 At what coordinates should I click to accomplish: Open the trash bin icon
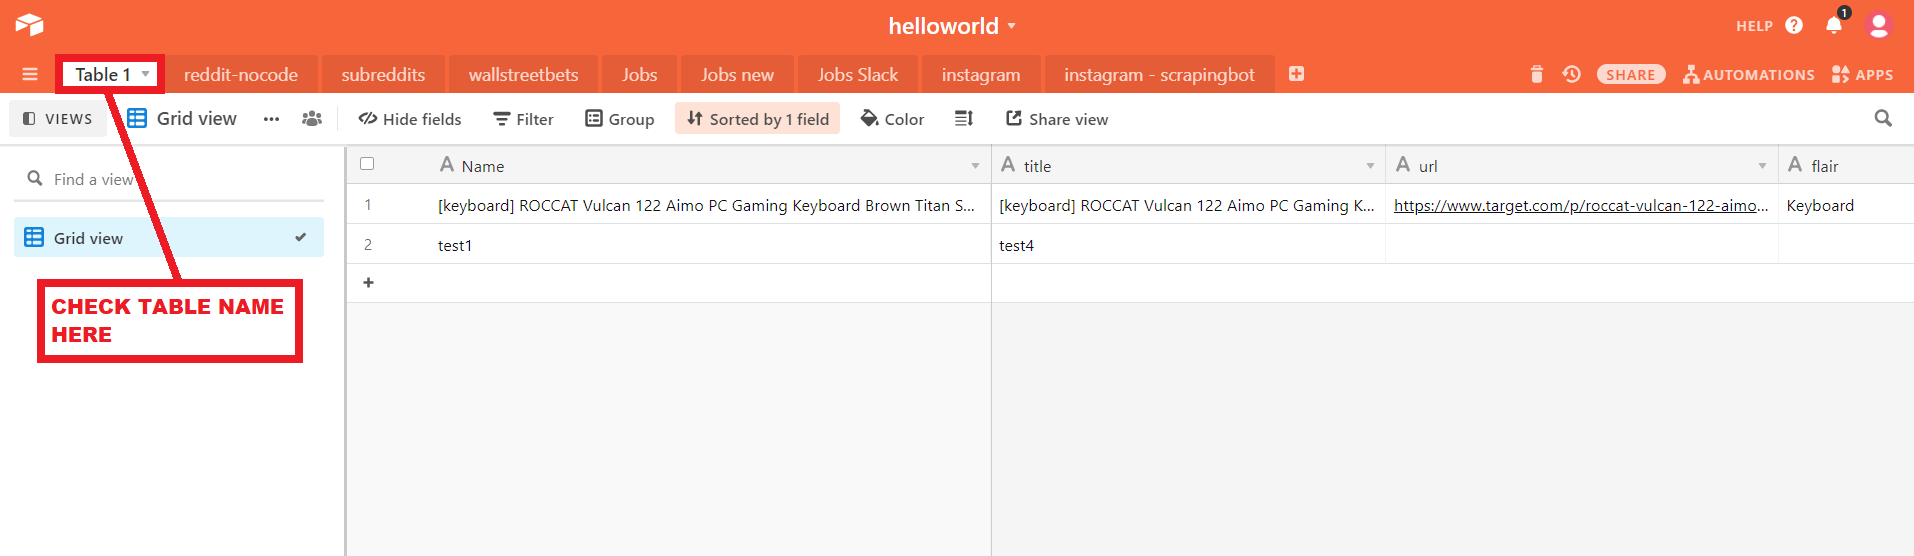point(1537,74)
